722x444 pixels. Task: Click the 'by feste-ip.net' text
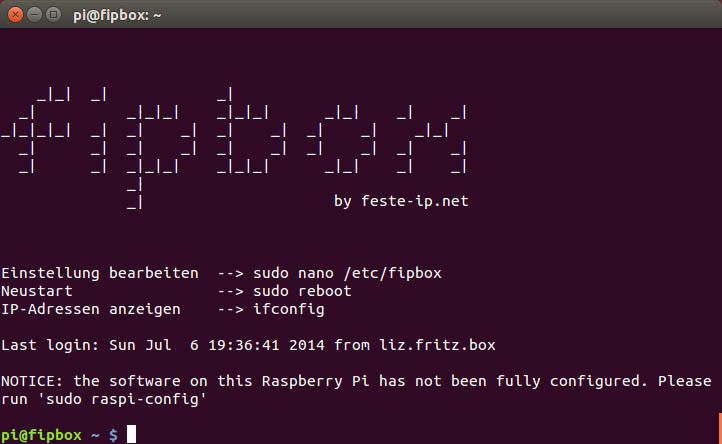point(401,201)
